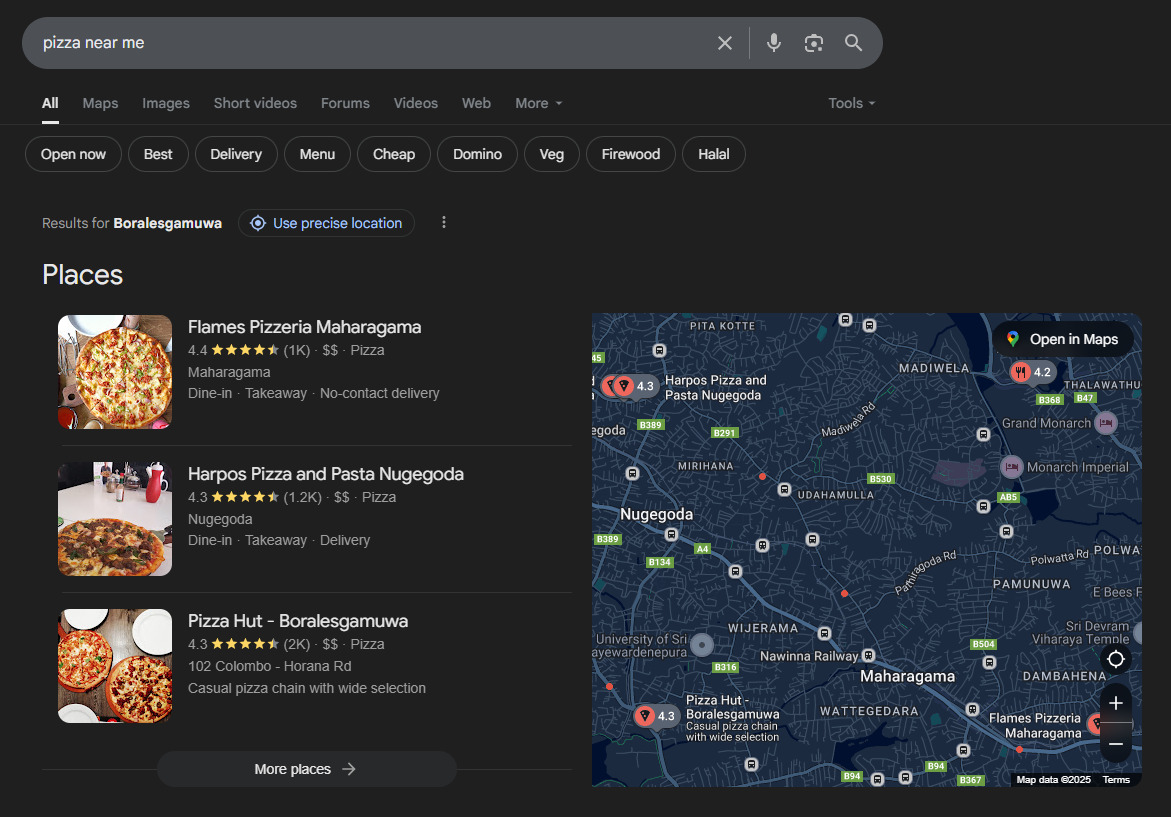The height and width of the screenshot is (817, 1171).
Task: Click the 4.2 rated restaurant map pin
Action: (x=1031, y=372)
